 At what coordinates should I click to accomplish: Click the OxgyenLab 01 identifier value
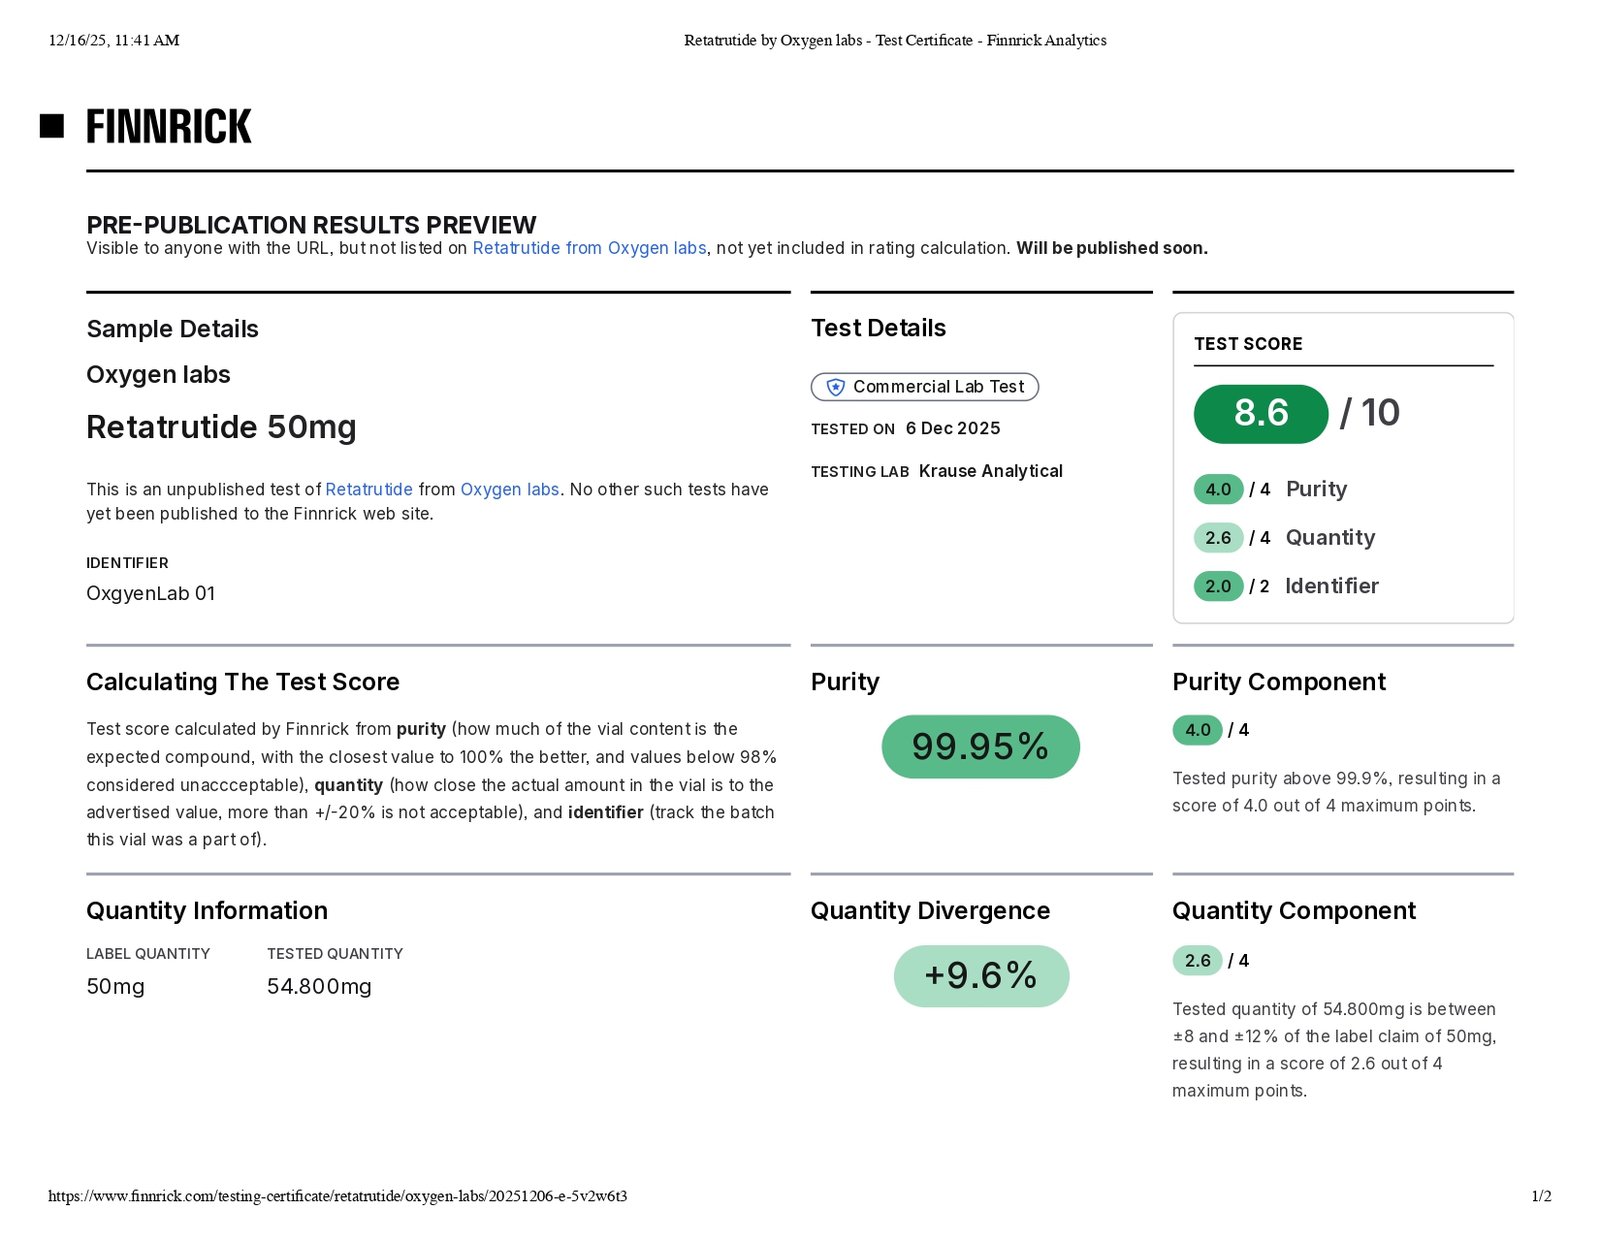click(x=150, y=593)
